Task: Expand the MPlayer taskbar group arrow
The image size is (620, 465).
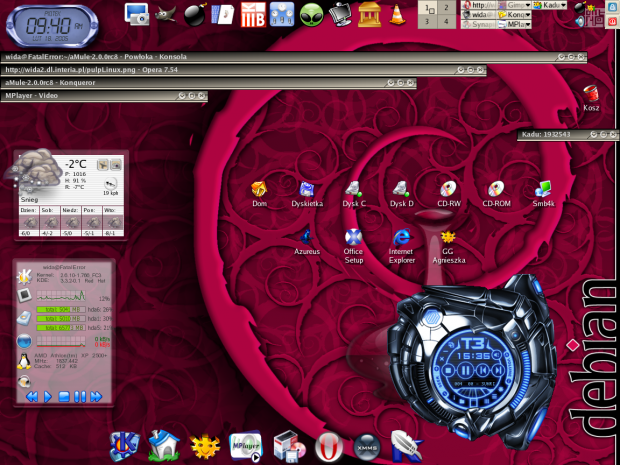Action: (528, 25)
